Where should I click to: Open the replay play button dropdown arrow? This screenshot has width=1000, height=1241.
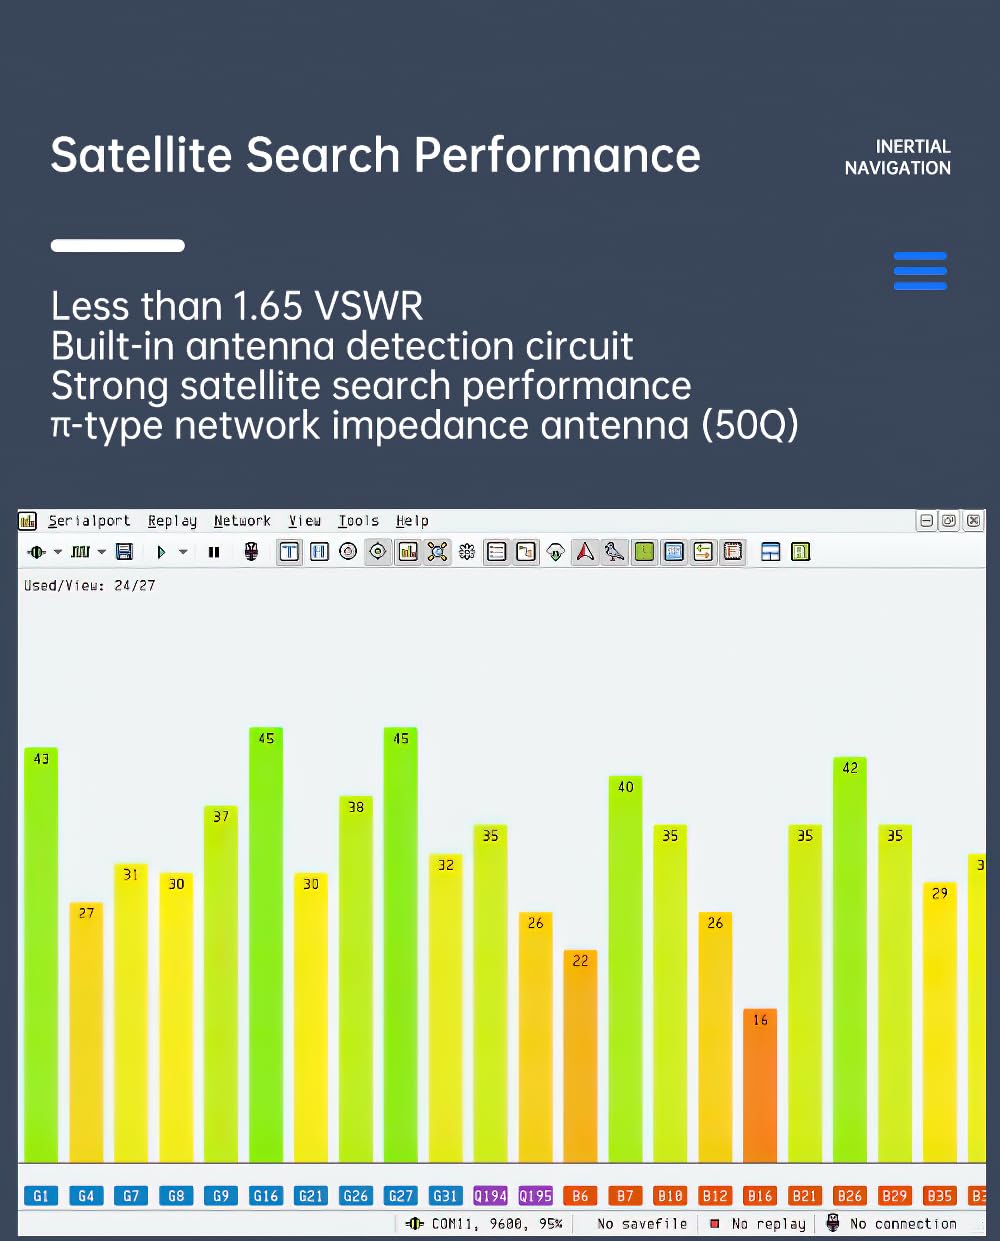[x=183, y=551]
